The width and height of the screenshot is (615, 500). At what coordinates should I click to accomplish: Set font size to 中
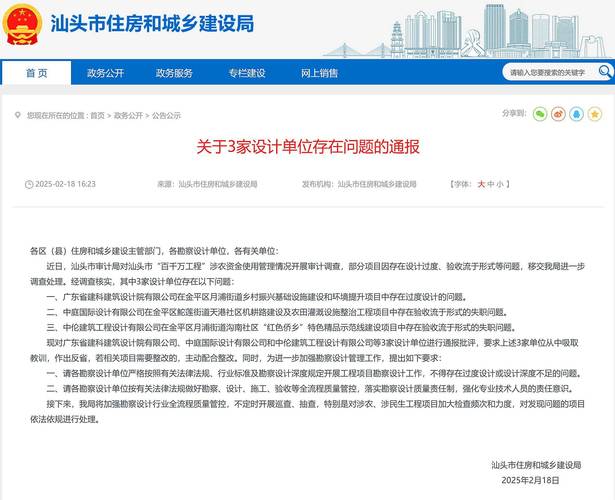(x=491, y=184)
